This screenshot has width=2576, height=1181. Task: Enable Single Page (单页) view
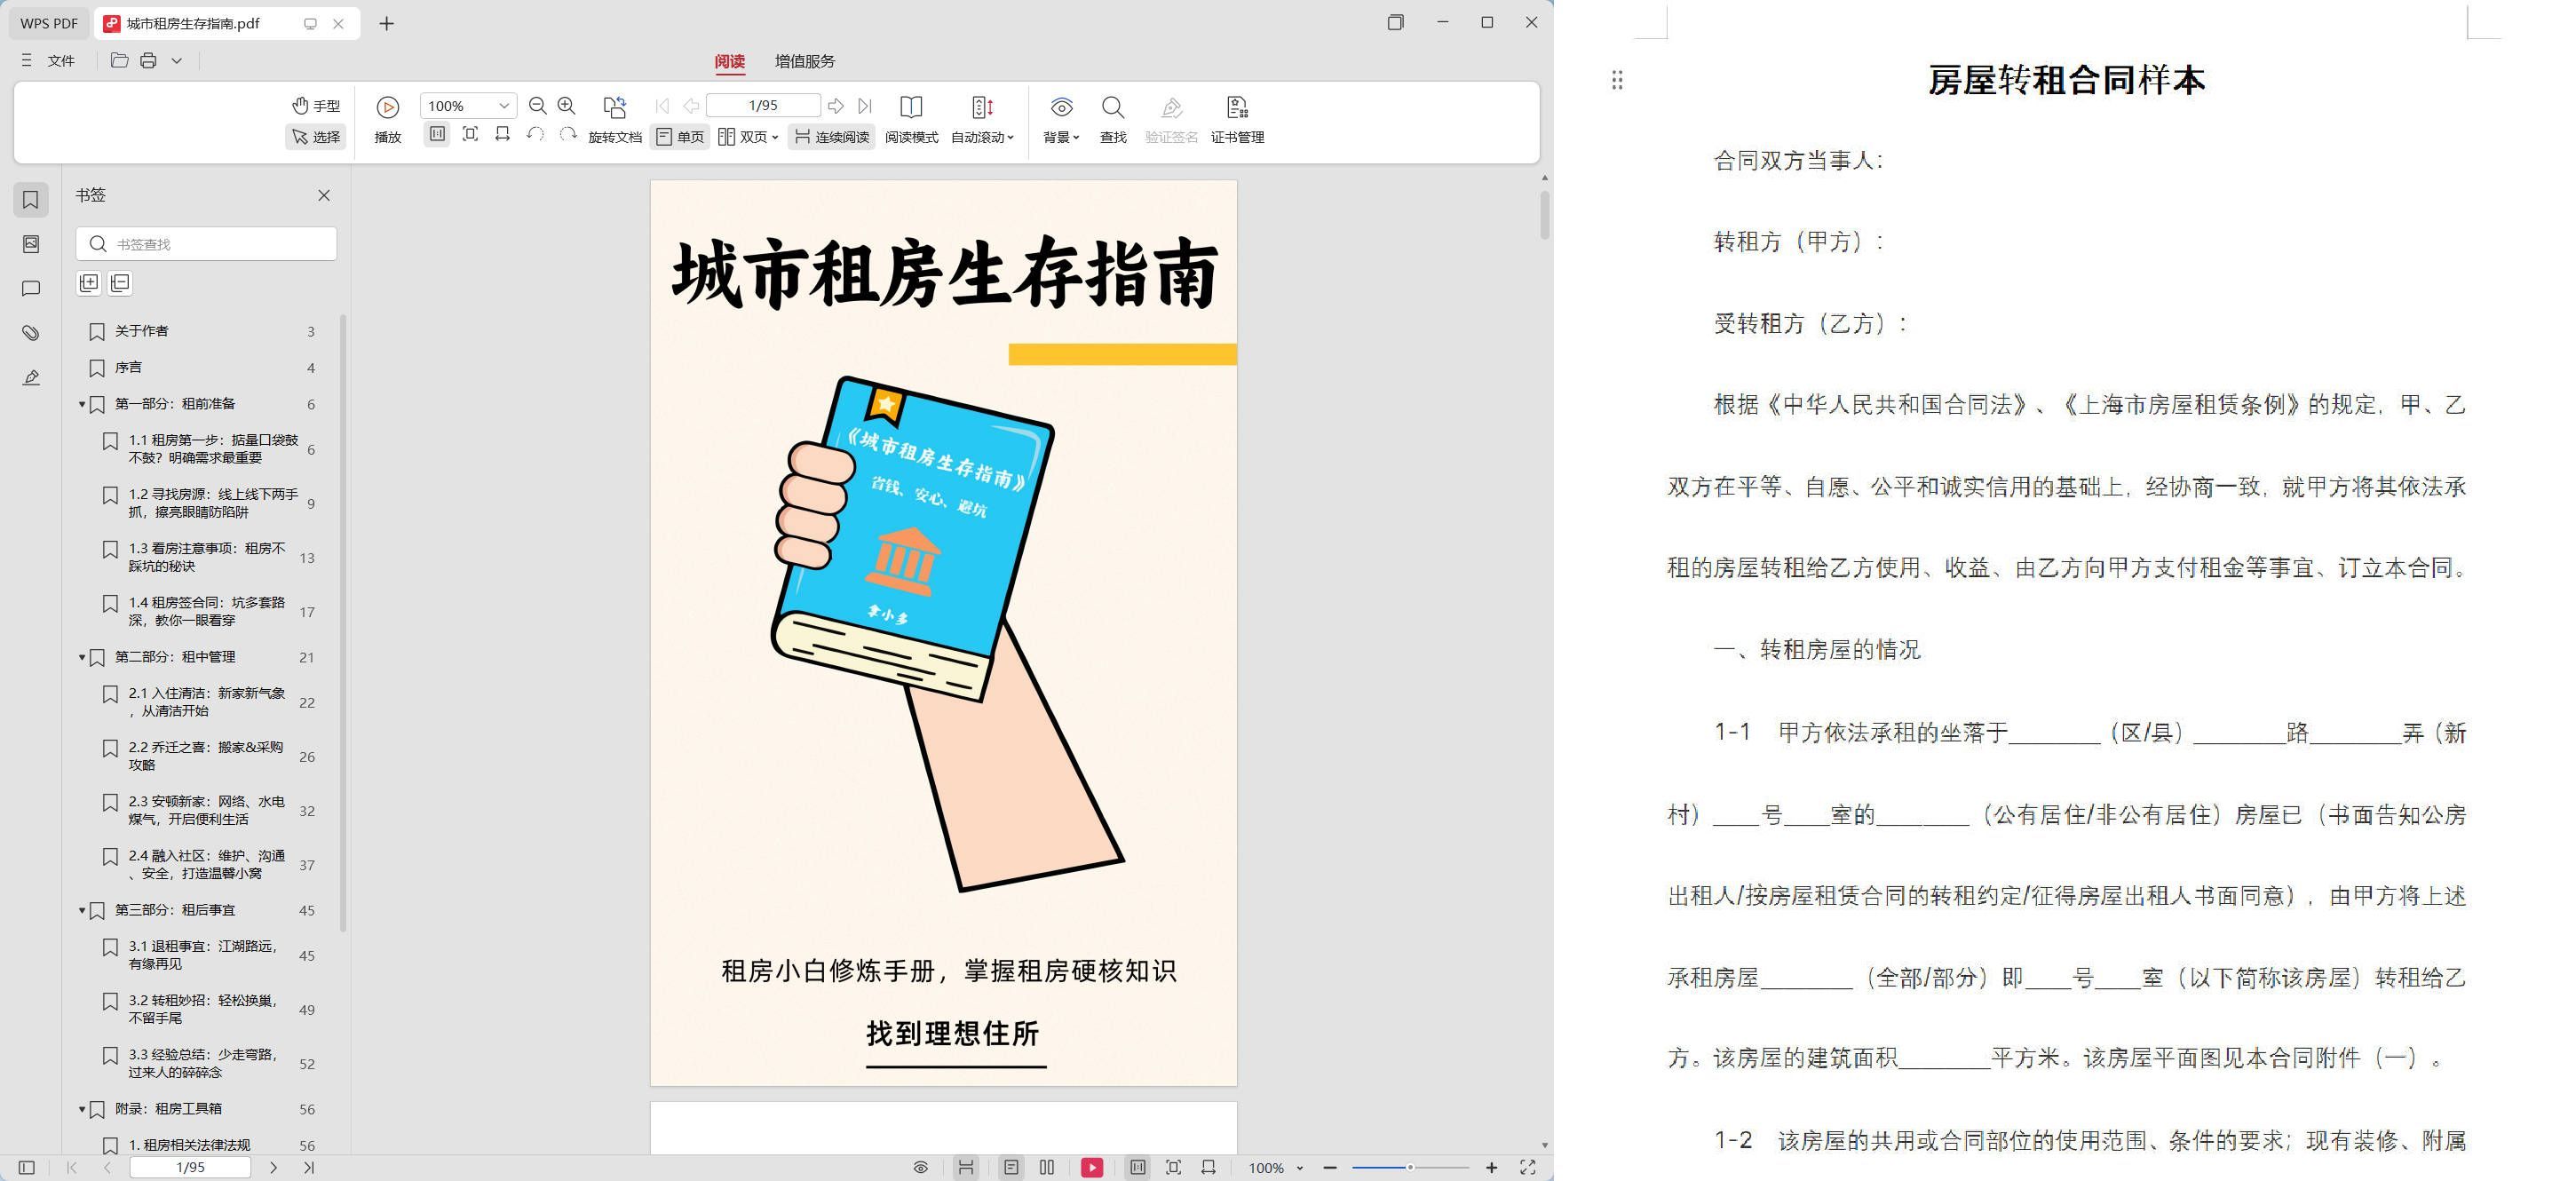(x=680, y=137)
